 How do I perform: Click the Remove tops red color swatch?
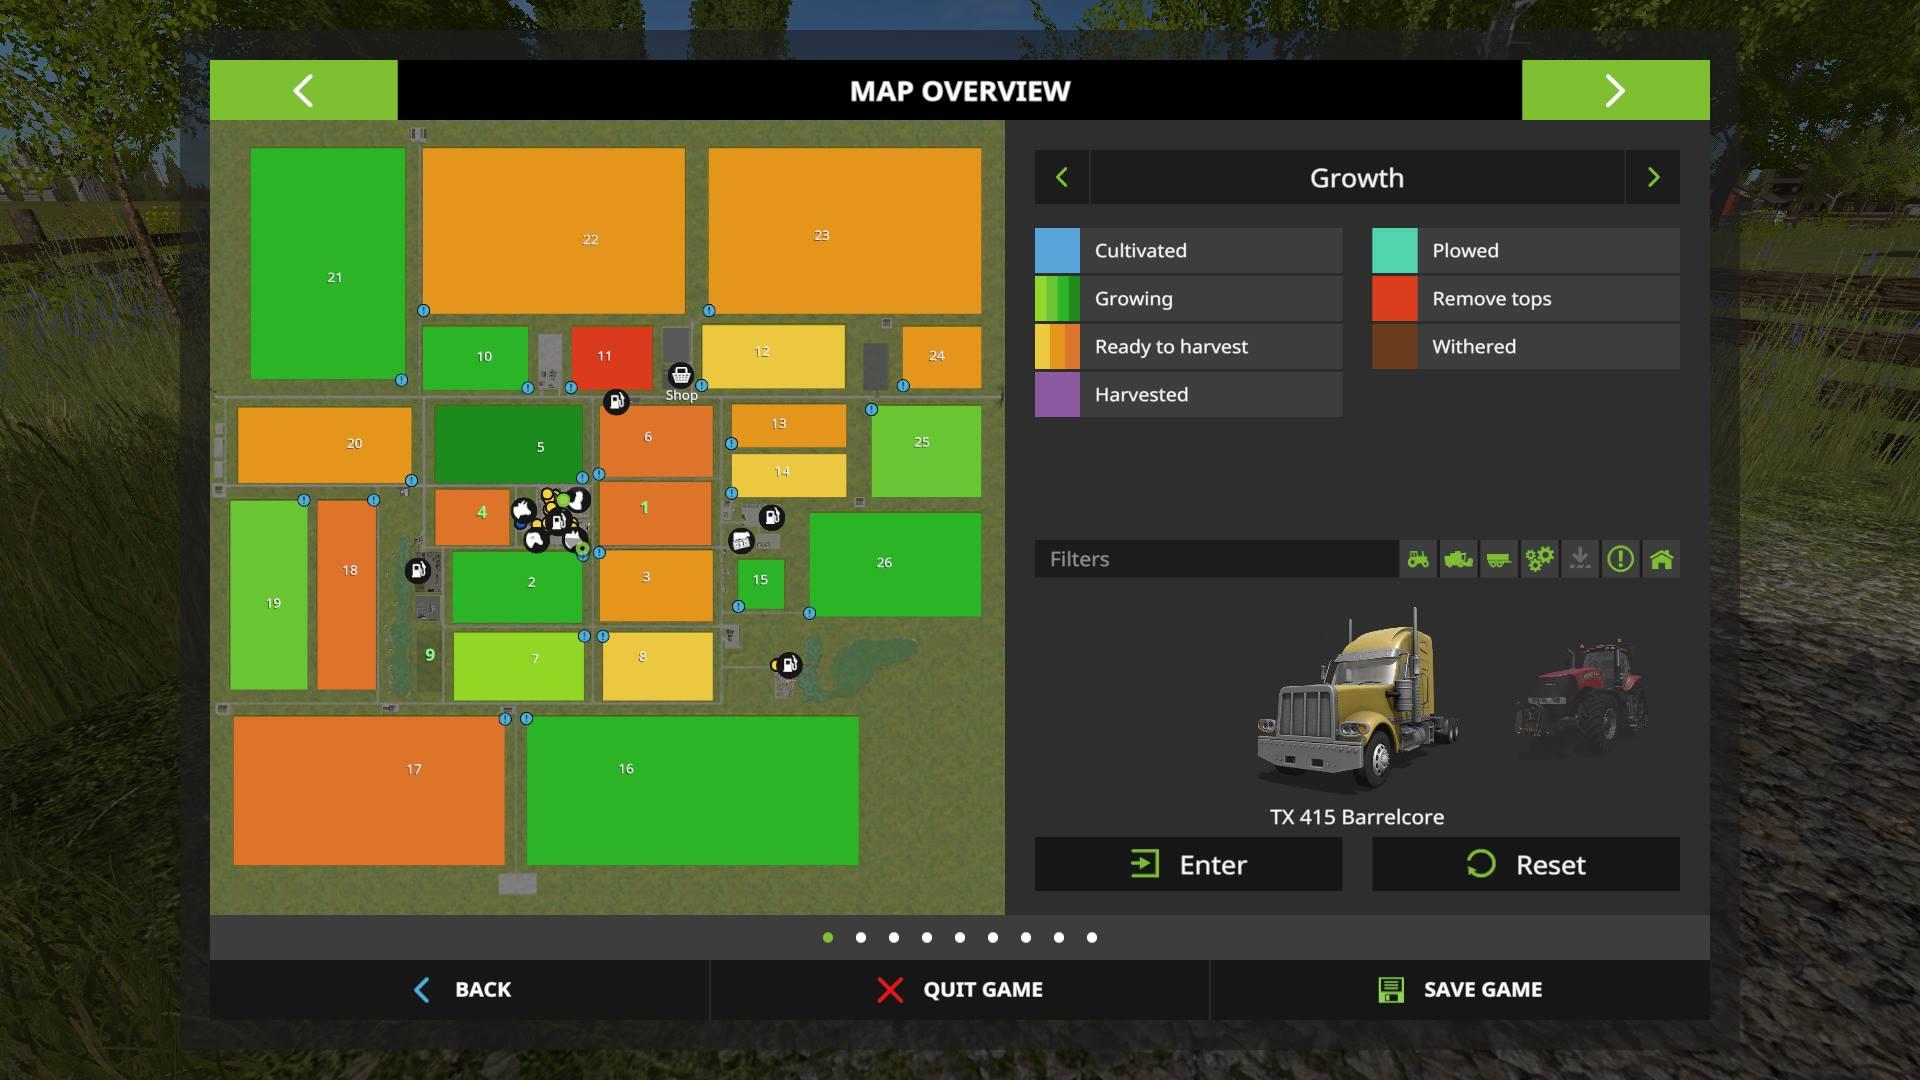click(x=1394, y=299)
